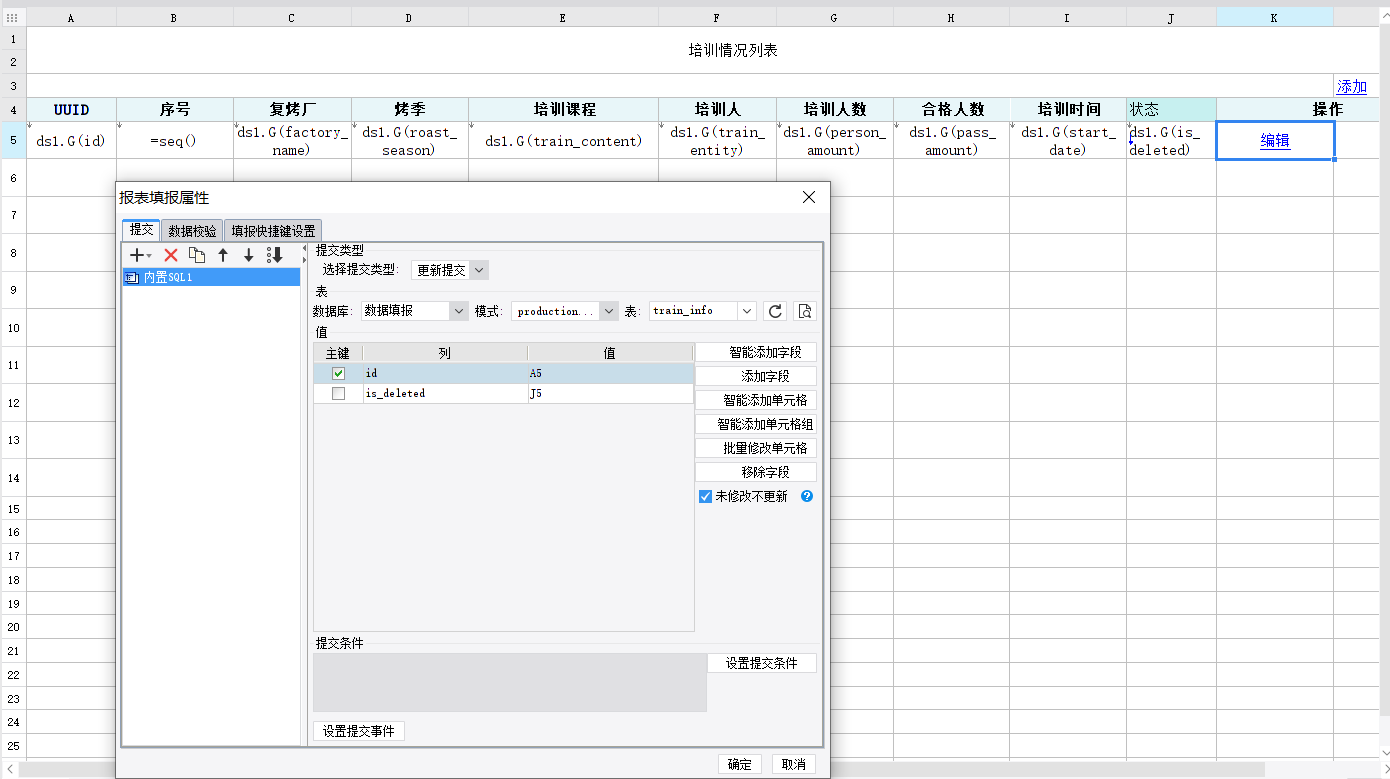
Task: Cancel the dialog with 取消
Action: pyautogui.click(x=794, y=764)
